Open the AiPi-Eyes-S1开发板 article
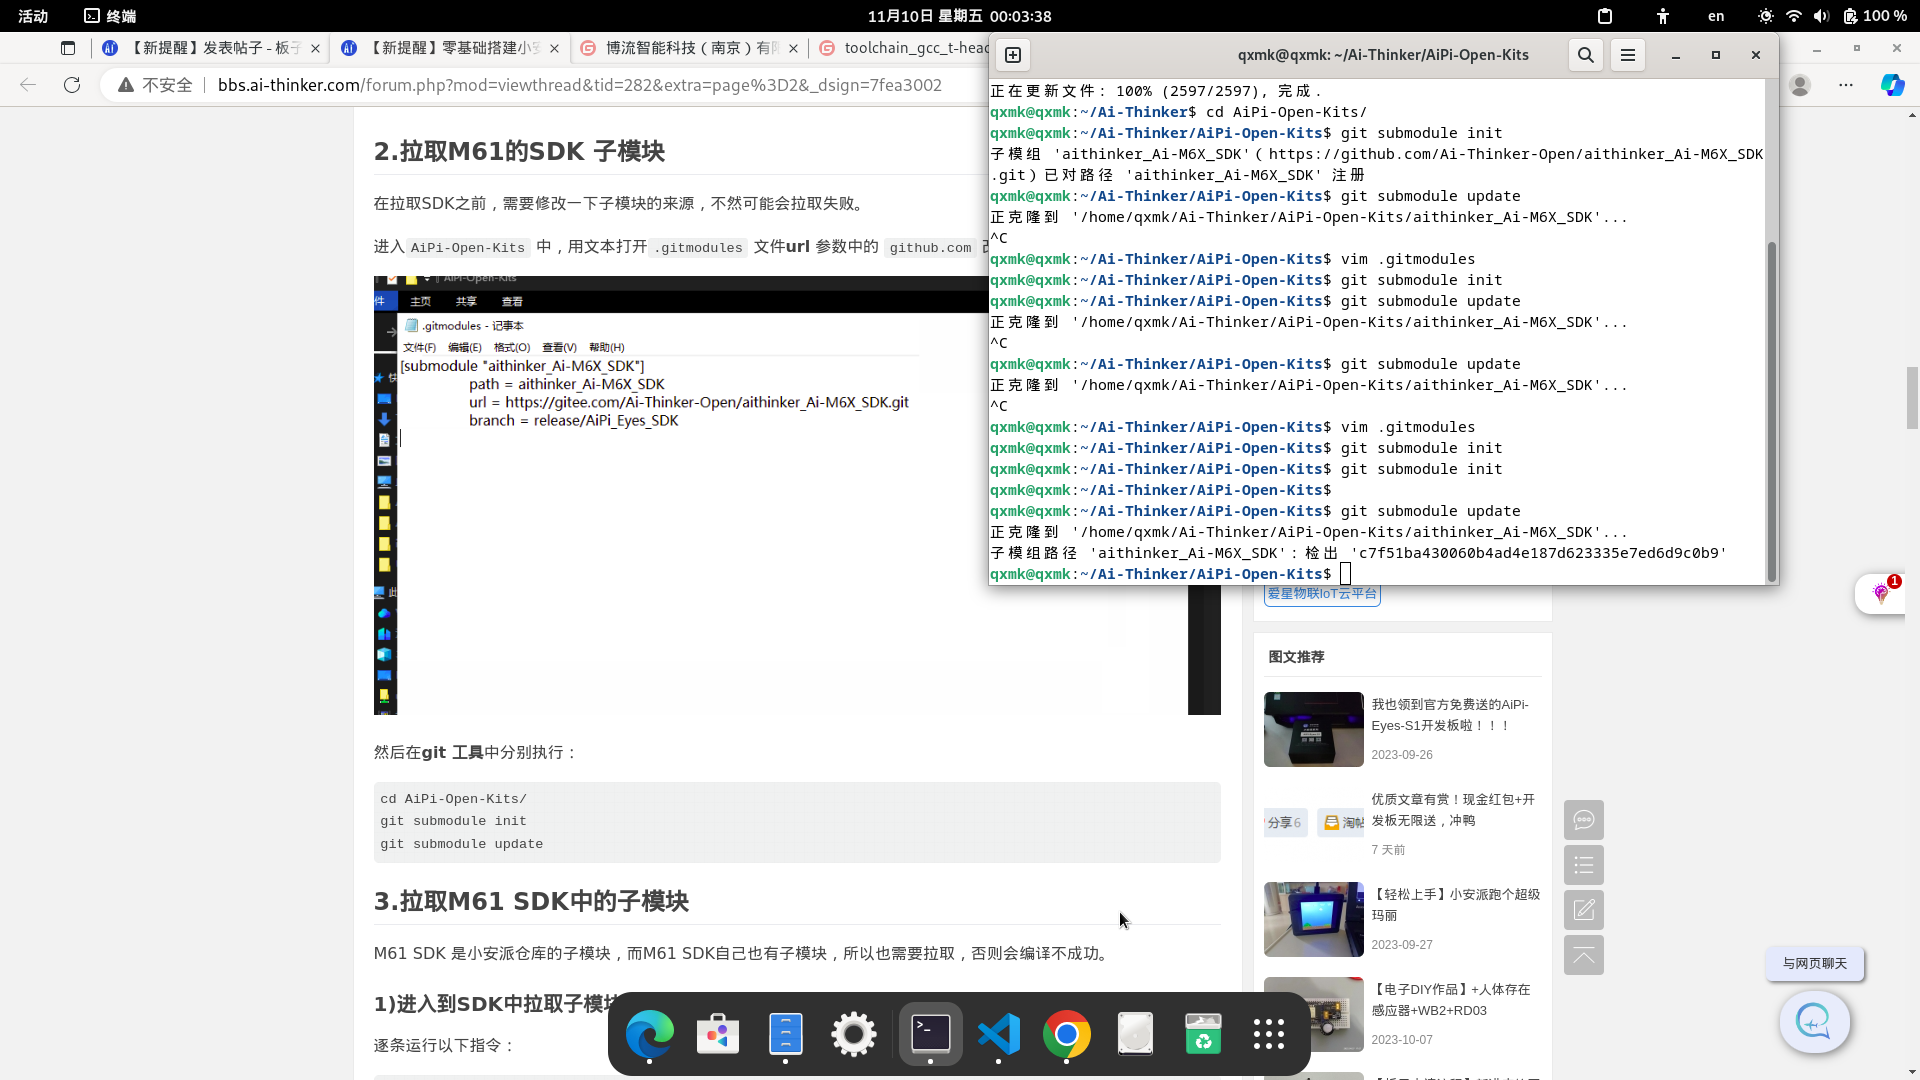The height and width of the screenshot is (1080, 1920). click(x=1450, y=715)
